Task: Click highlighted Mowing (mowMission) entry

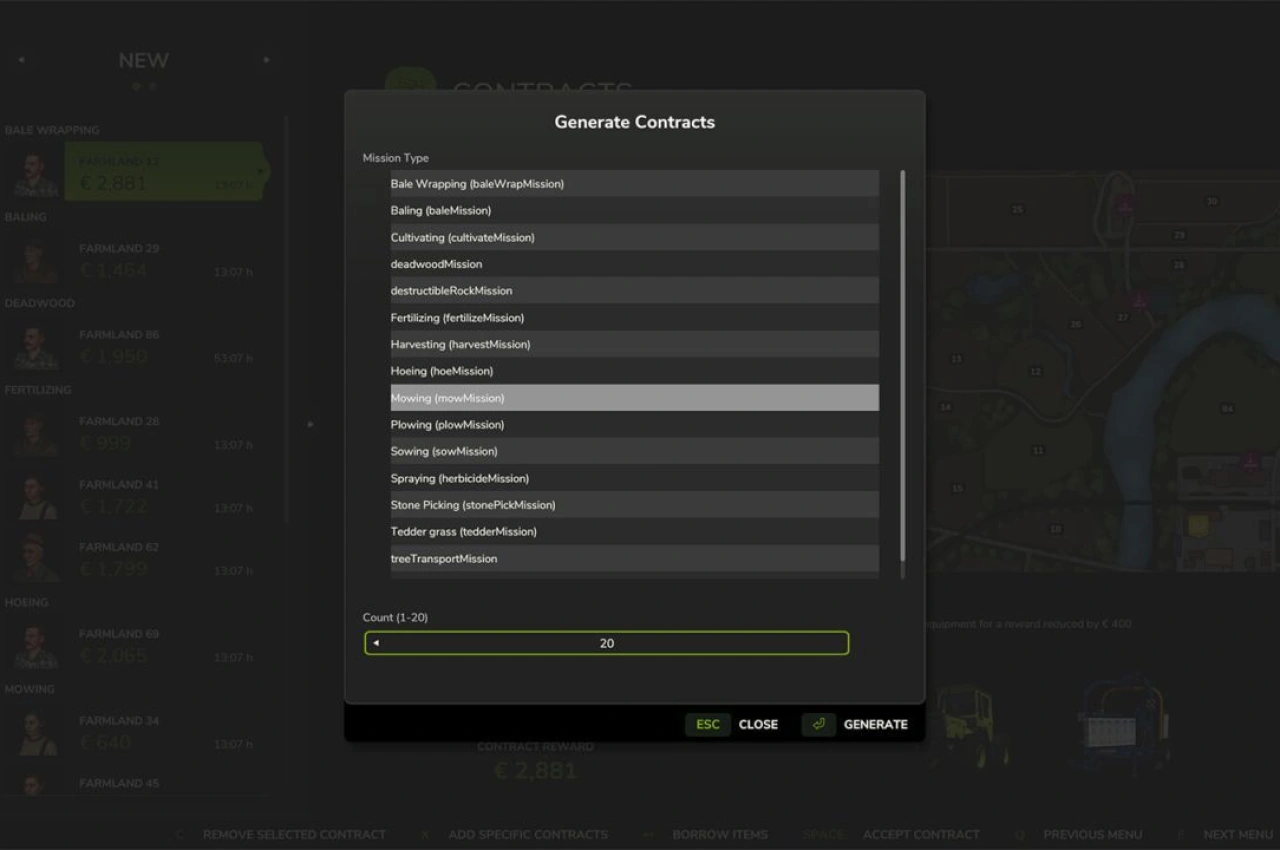Action: click(x=634, y=398)
